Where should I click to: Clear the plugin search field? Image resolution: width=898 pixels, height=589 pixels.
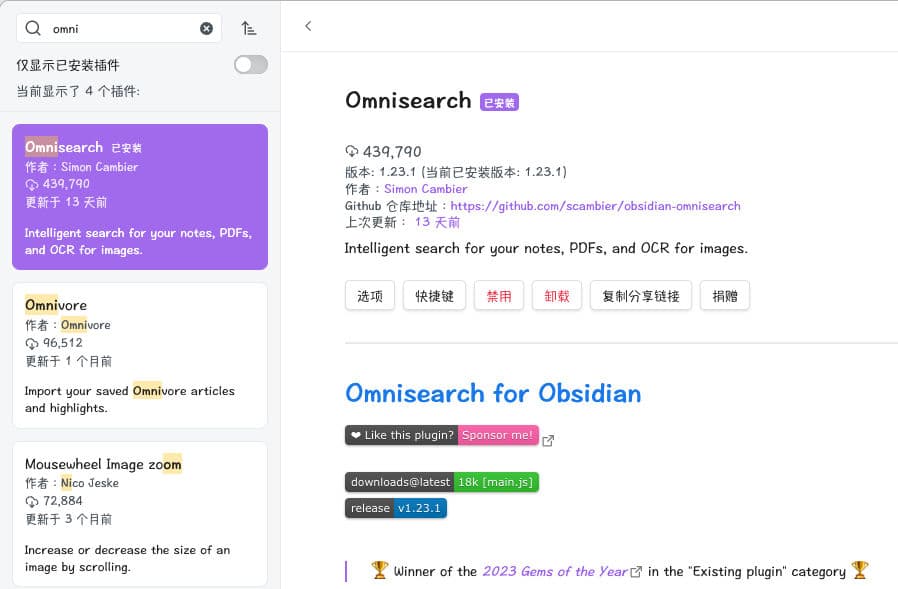point(206,29)
